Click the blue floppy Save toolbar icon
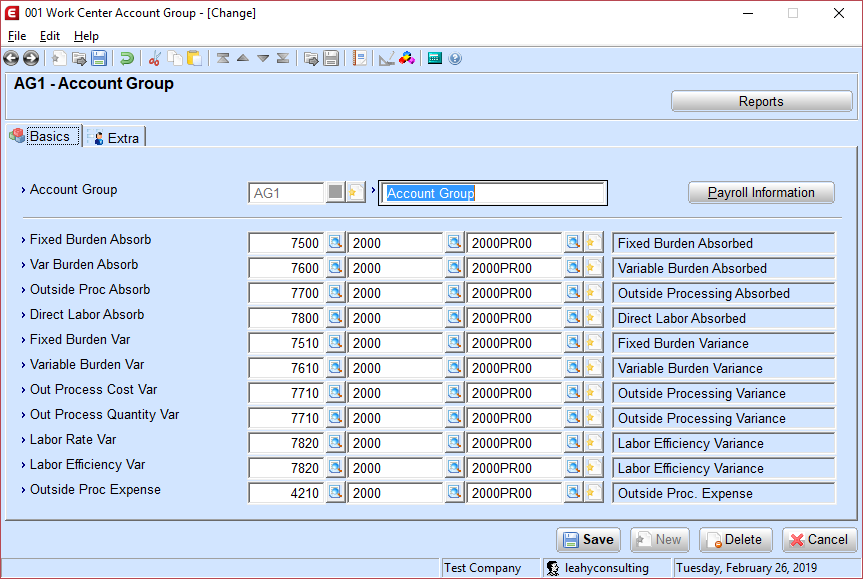The width and height of the screenshot is (863, 579). pyautogui.click(x=99, y=58)
